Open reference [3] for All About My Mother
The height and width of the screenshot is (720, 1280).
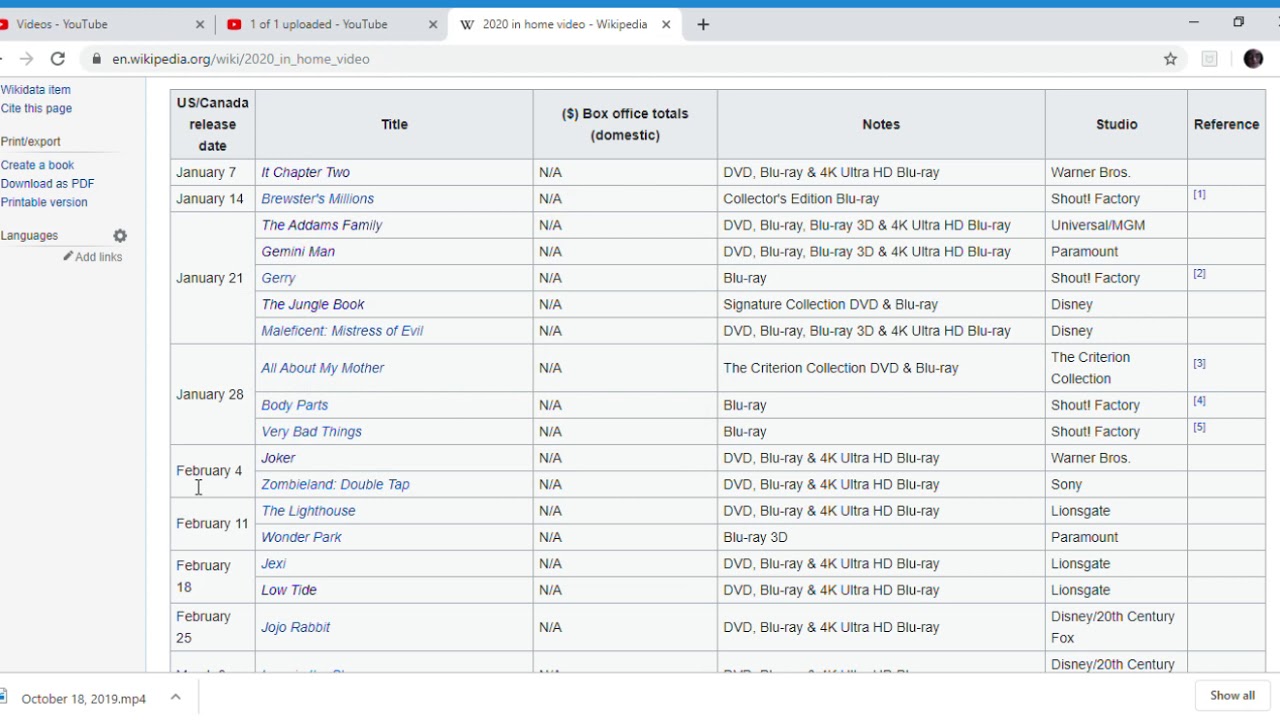click(1199, 363)
